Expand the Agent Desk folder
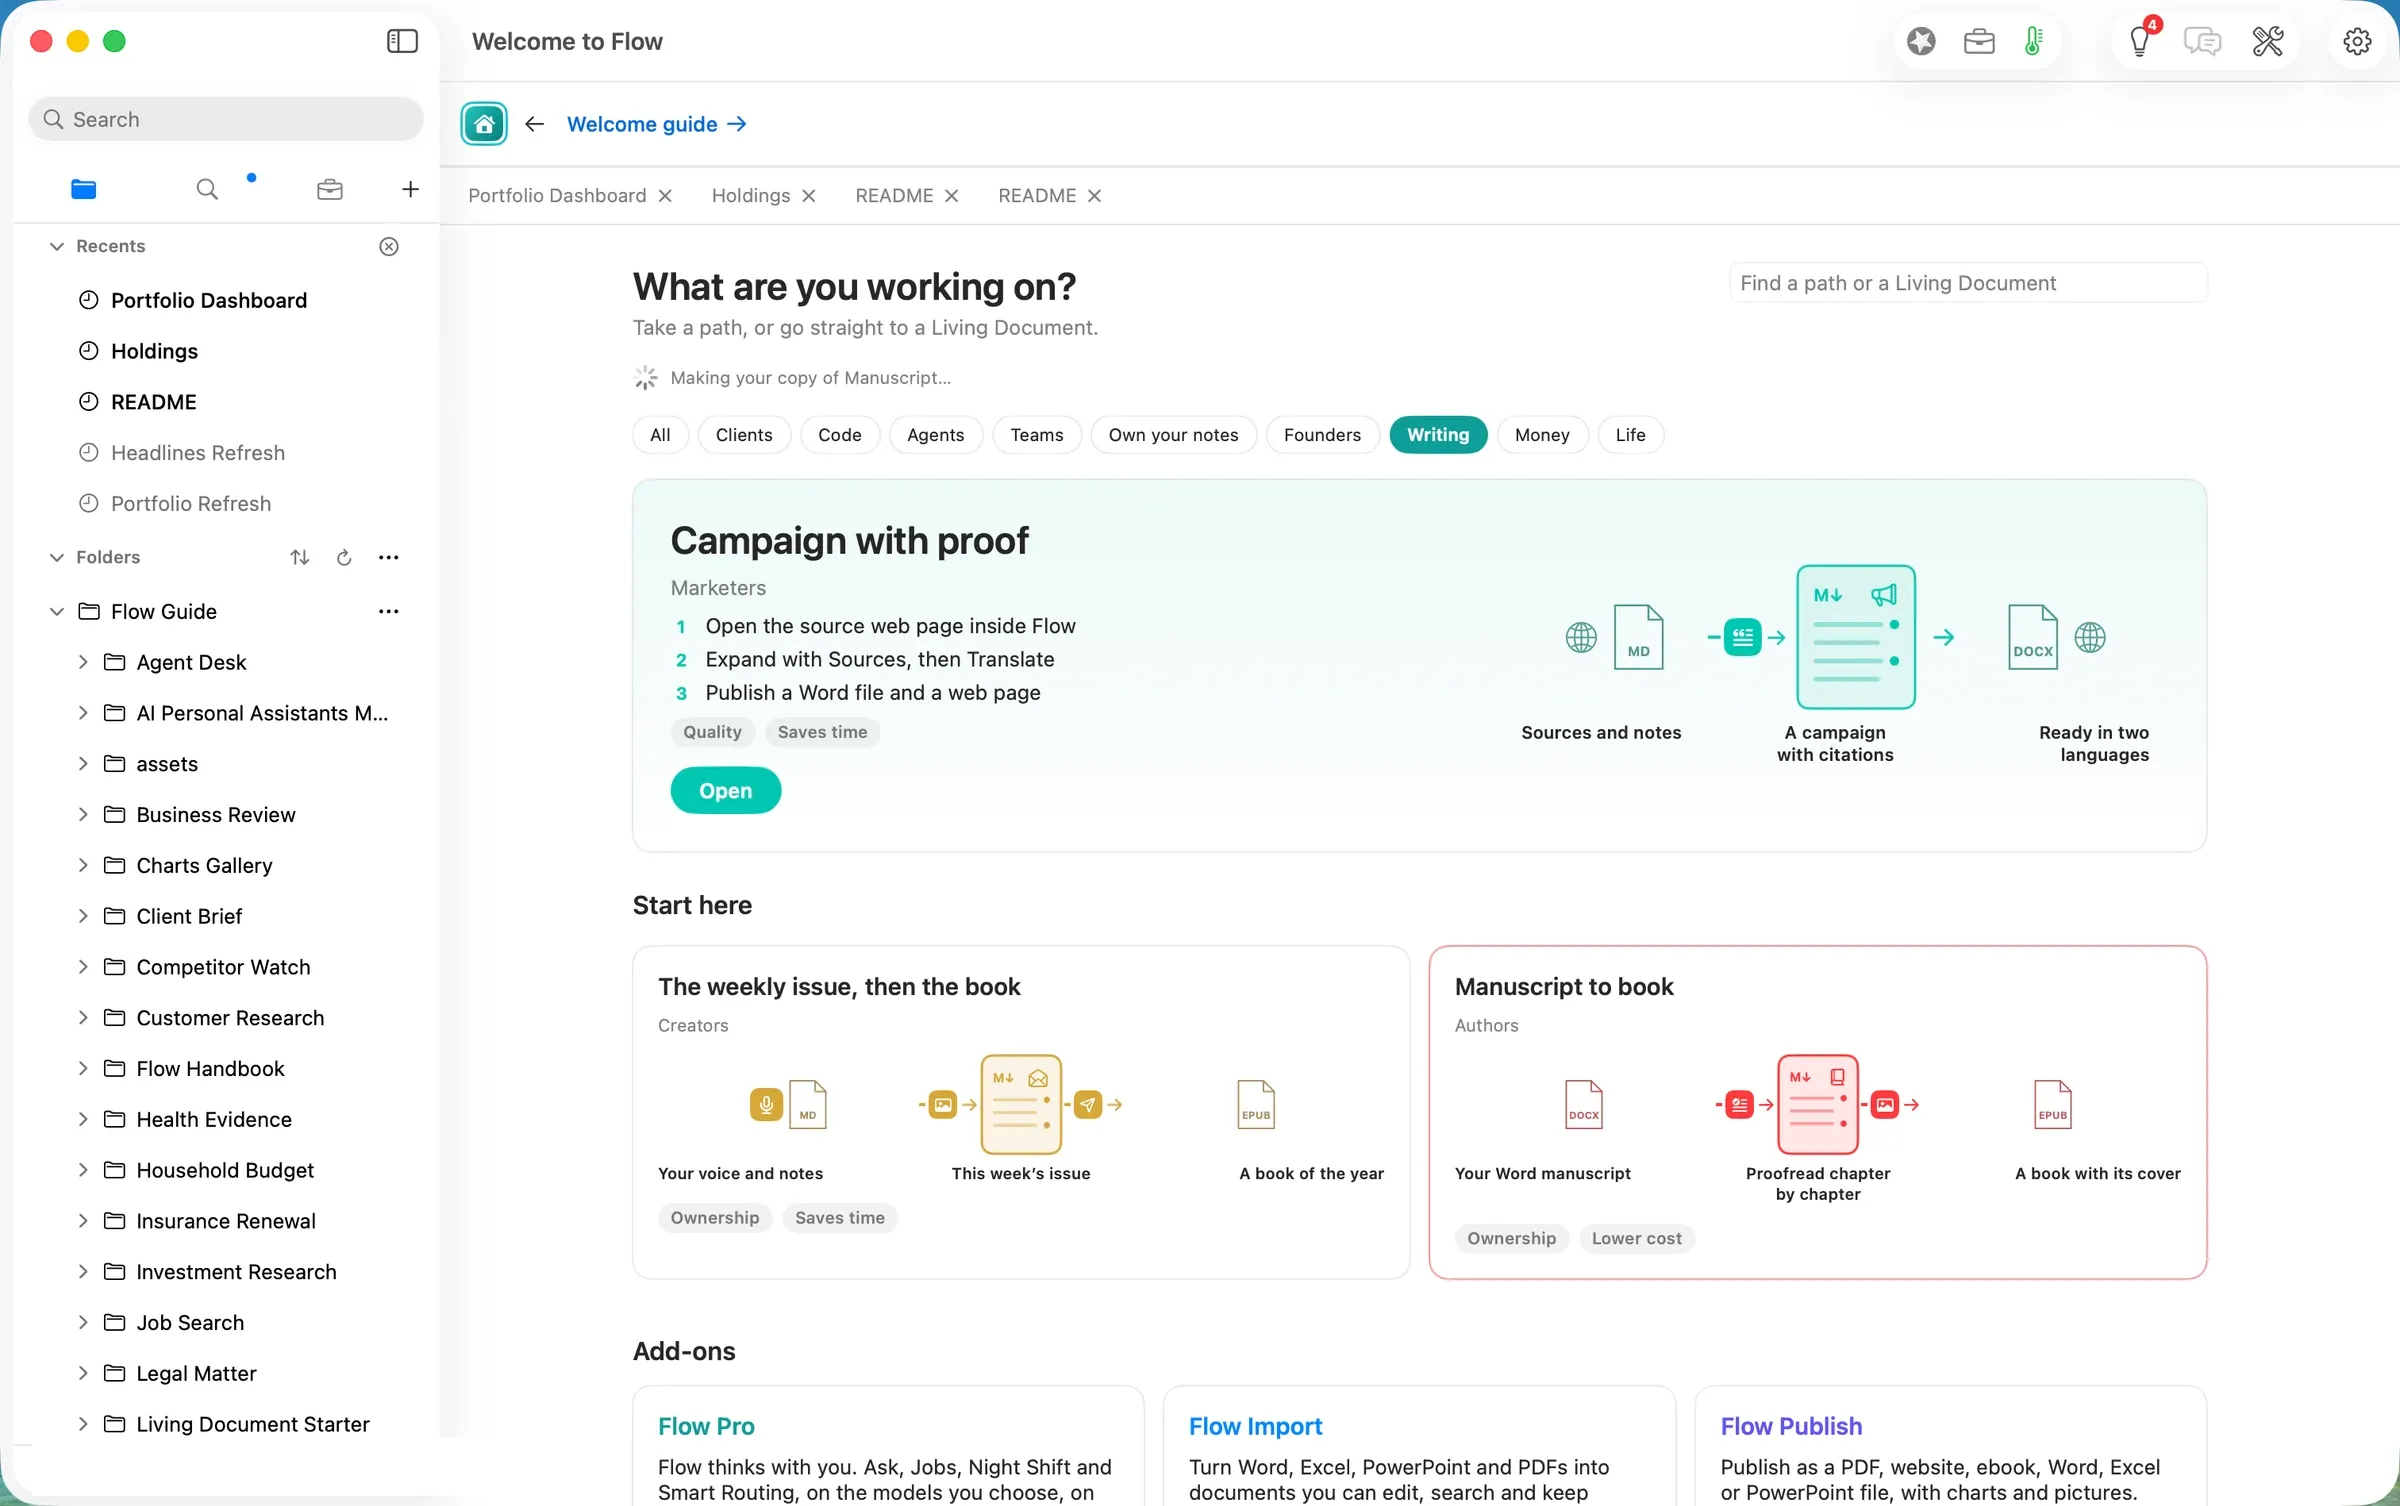This screenshot has height=1506, width=2400. (x=83, y=662)
